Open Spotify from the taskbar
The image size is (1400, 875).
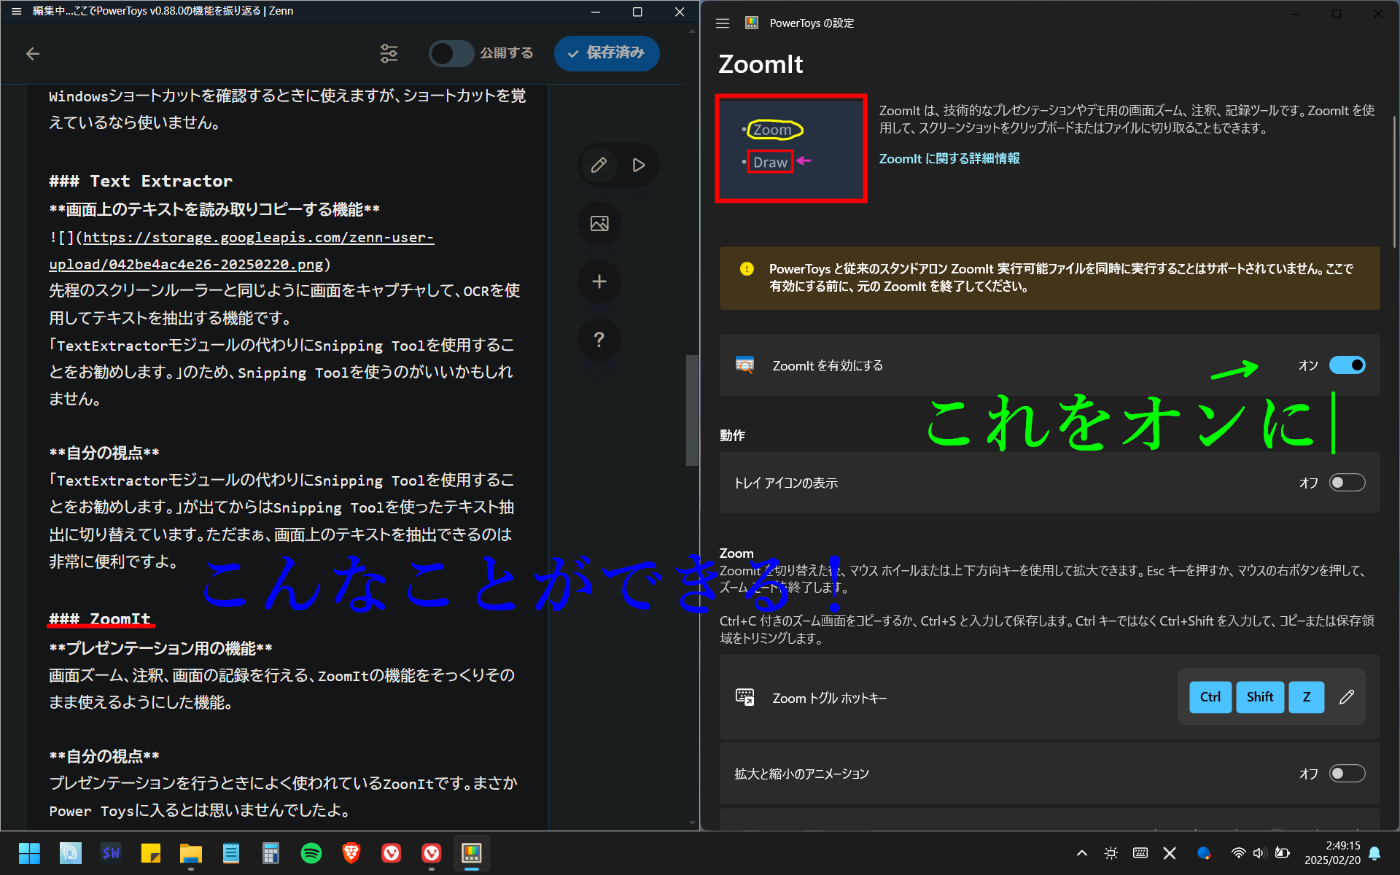311,853
